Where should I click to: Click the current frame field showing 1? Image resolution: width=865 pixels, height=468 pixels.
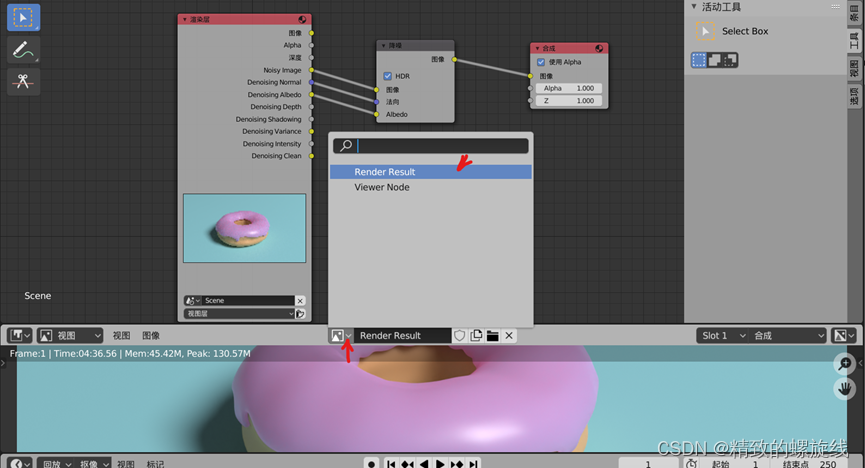tap(649, 464)
